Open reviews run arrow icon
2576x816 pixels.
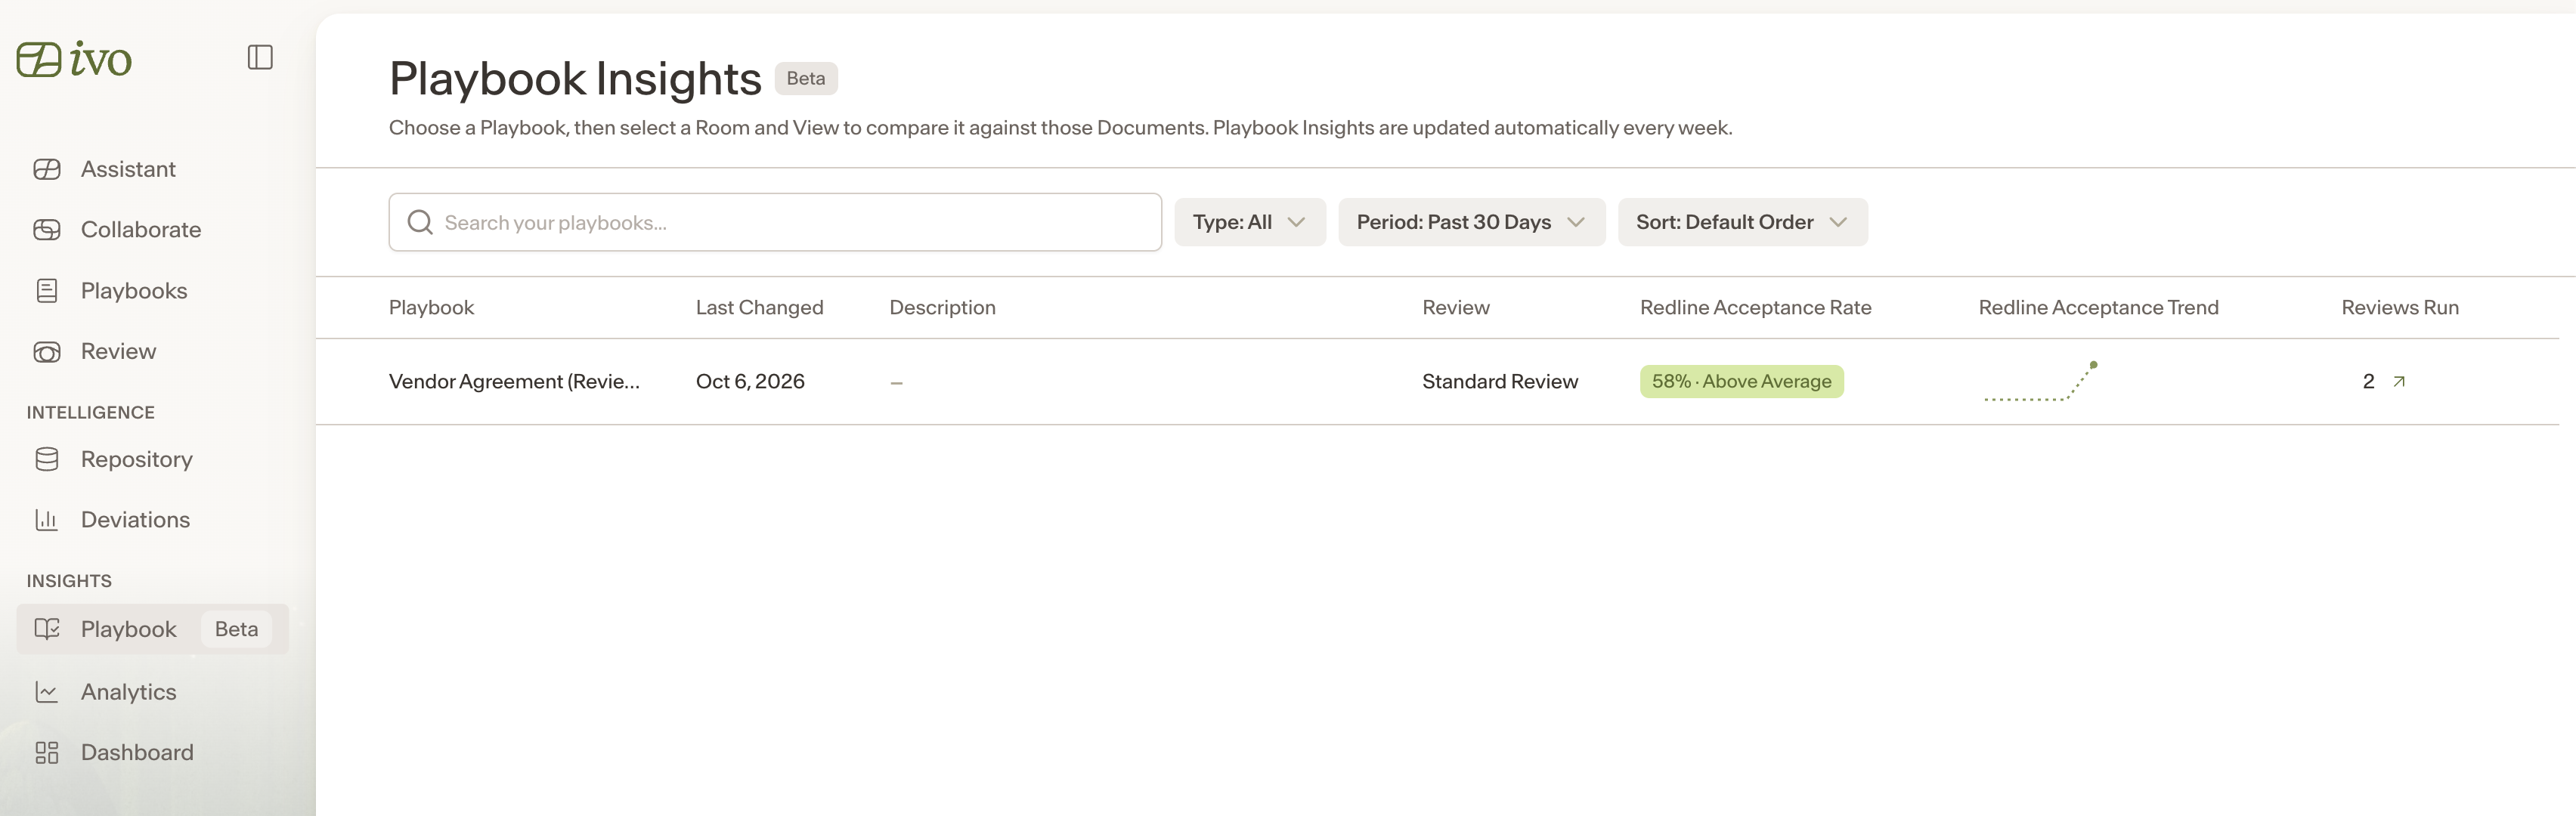[2398, 381]
